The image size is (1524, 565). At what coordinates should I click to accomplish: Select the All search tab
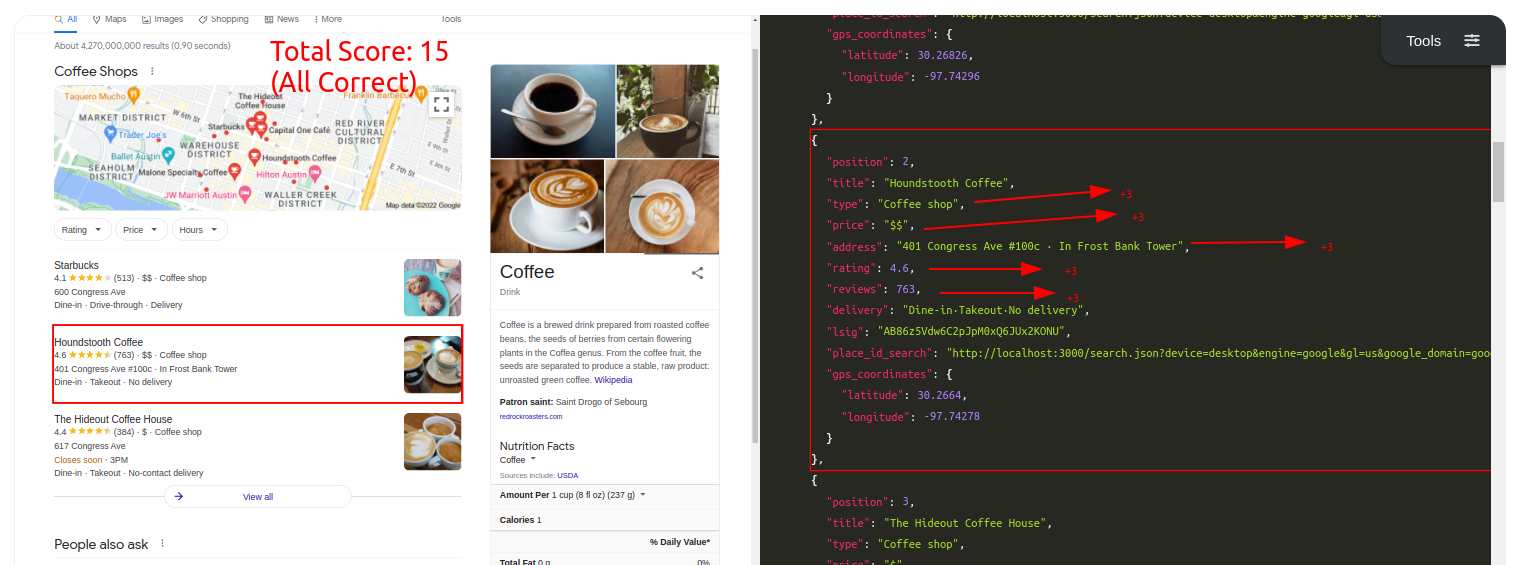pos(66,19)
